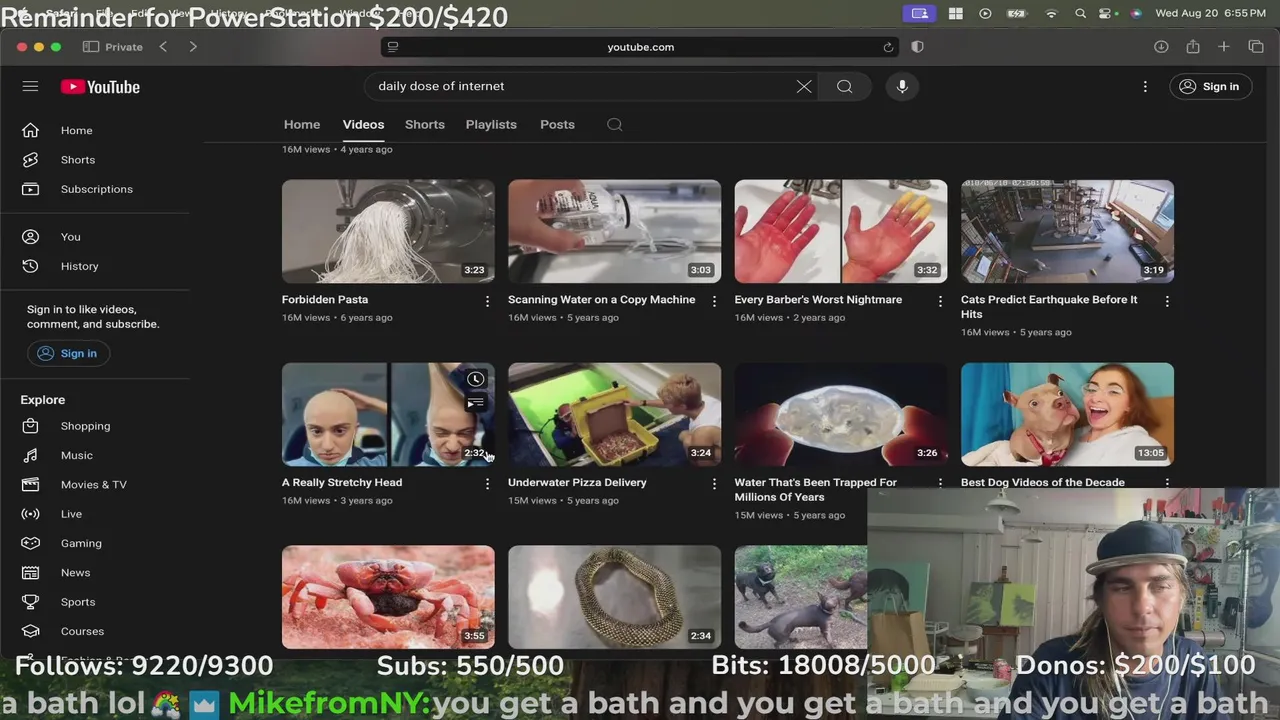Play the Scanning Water thumbnail
Viewport: 1280px width, 720px height.
pos(614,231)
